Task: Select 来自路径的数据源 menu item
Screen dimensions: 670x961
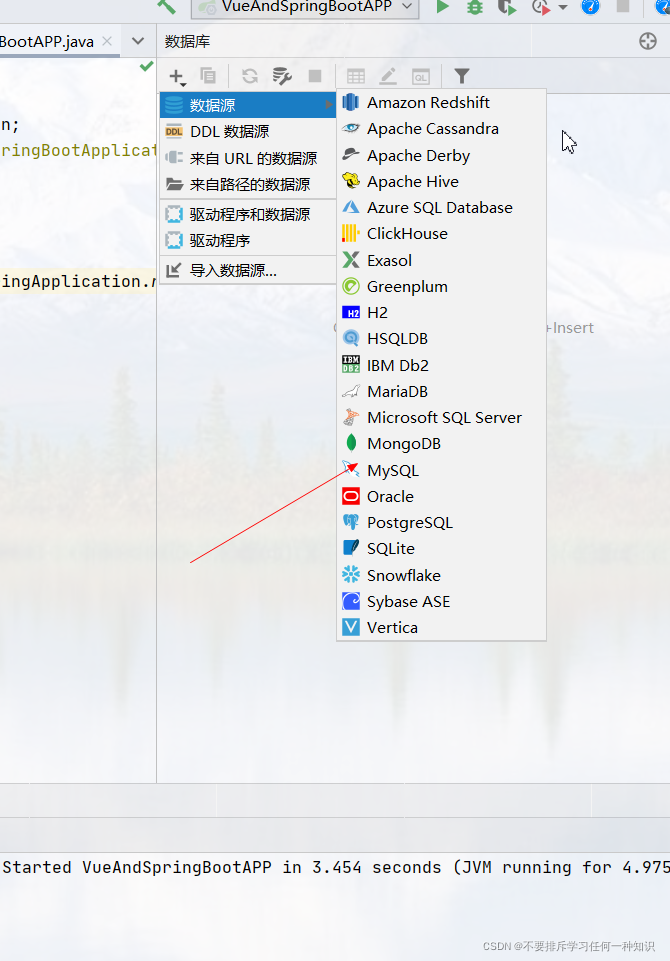Action: [x=248, y=184]
